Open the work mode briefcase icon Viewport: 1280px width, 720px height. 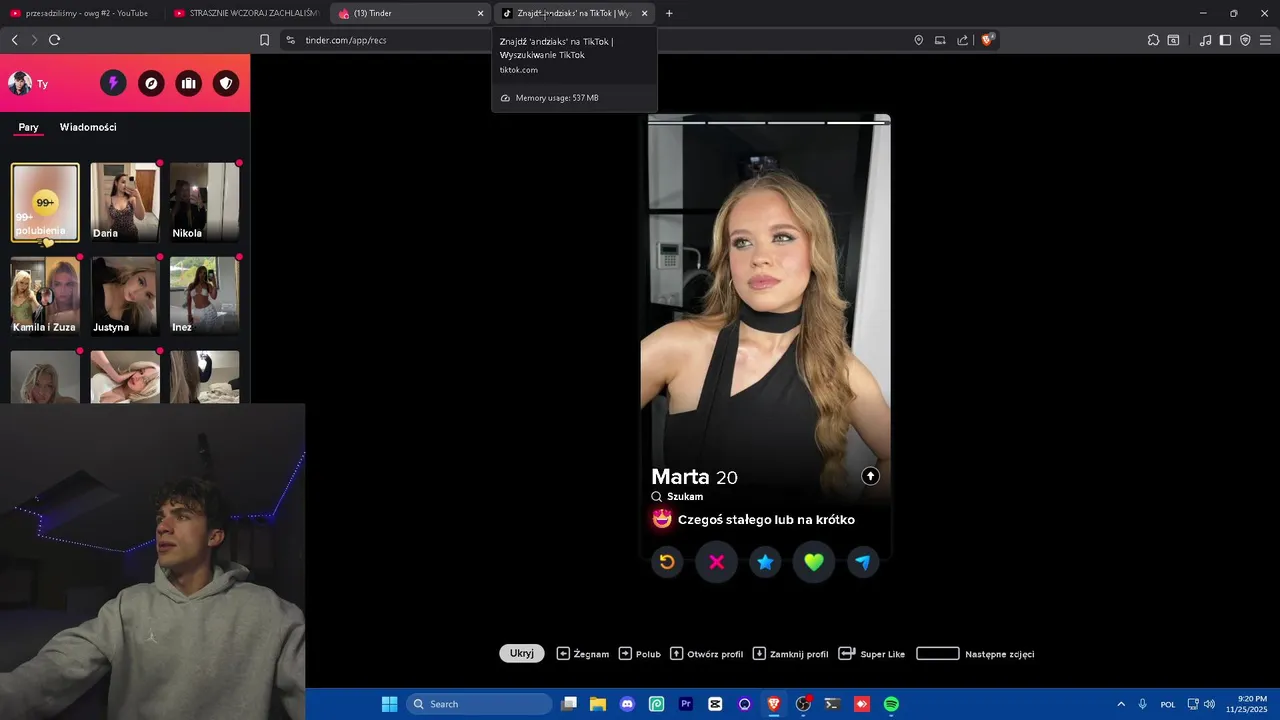189,83
